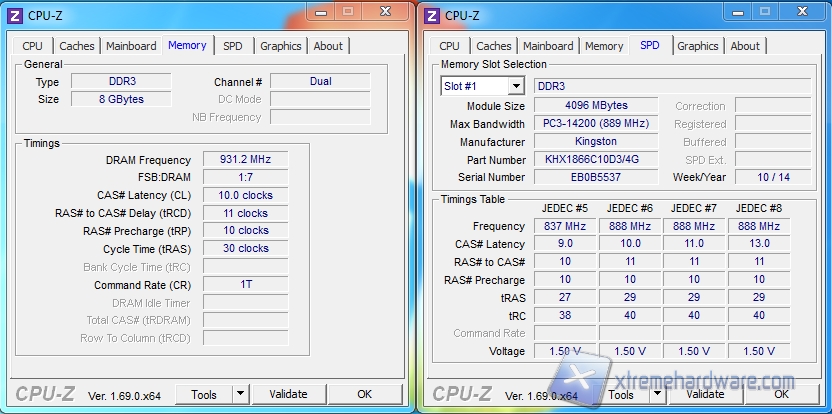Close the right CPU-Z window showing SPD
The image size is (832, 414).
(800, 11)
